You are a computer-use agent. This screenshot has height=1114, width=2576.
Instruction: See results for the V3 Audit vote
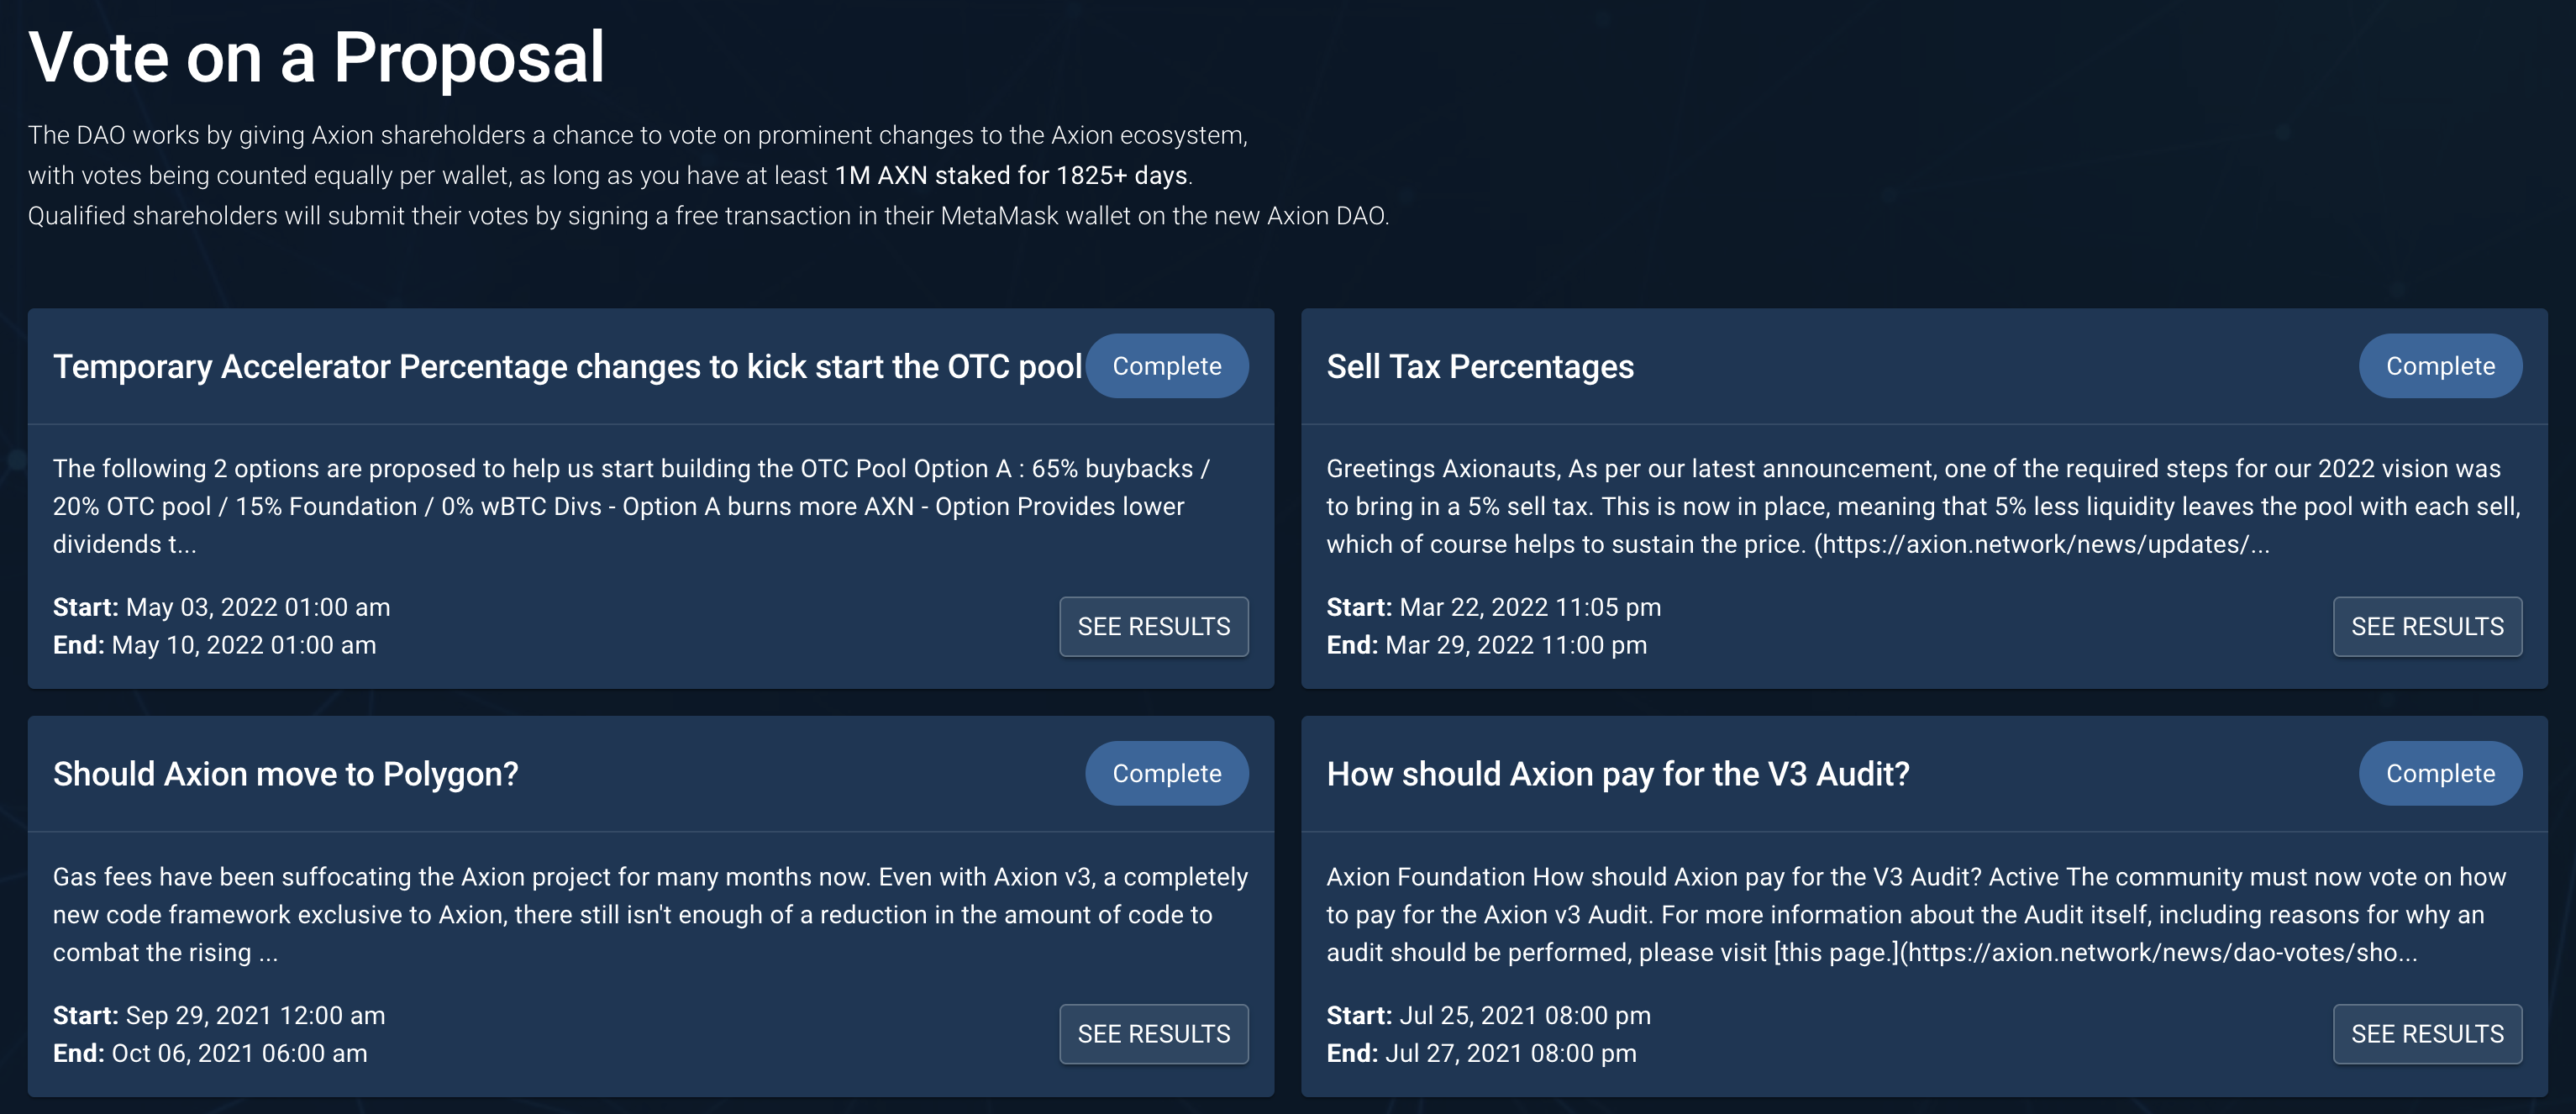click(x=2426, y=1033)
